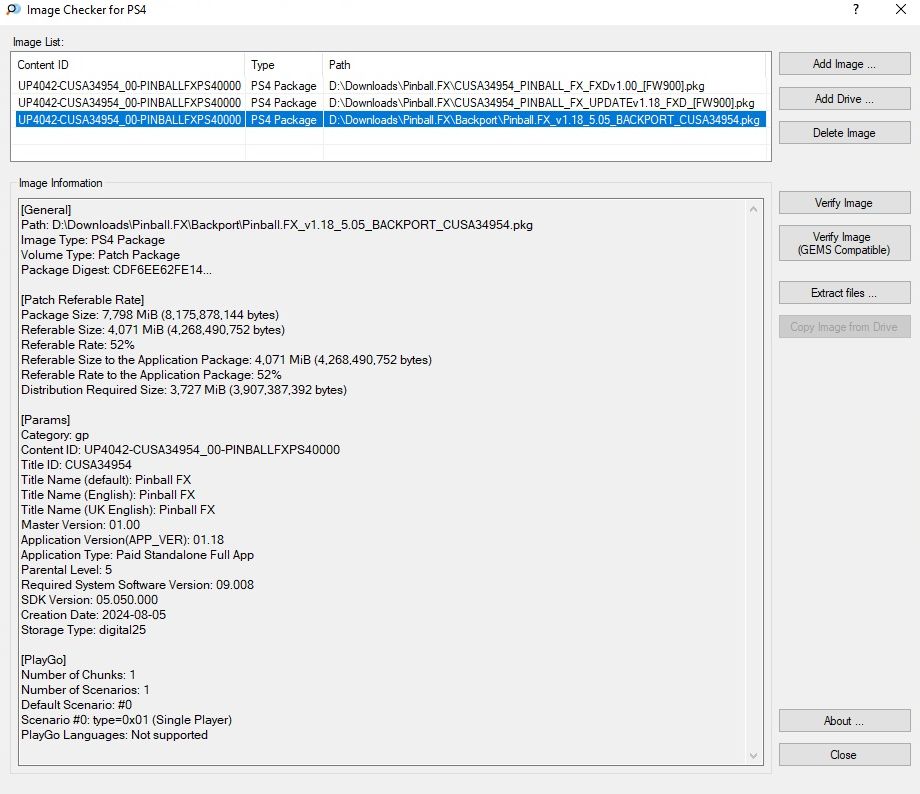
Task: Click the PS4 Package type in first row
Action: [283, 86]
